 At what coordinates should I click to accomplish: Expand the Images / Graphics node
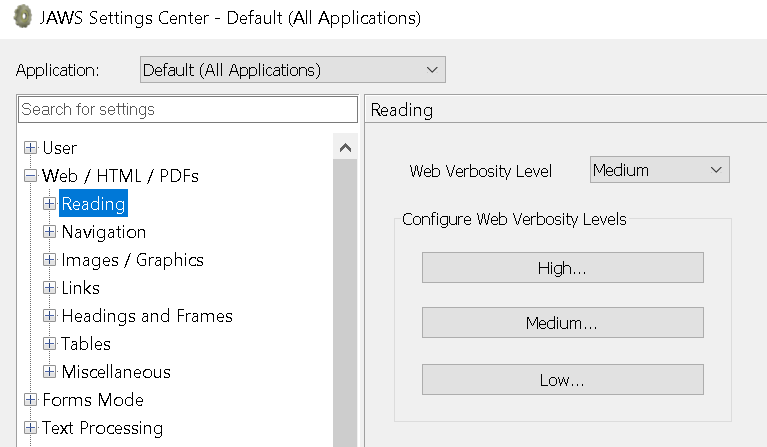(x=49, y=260)
